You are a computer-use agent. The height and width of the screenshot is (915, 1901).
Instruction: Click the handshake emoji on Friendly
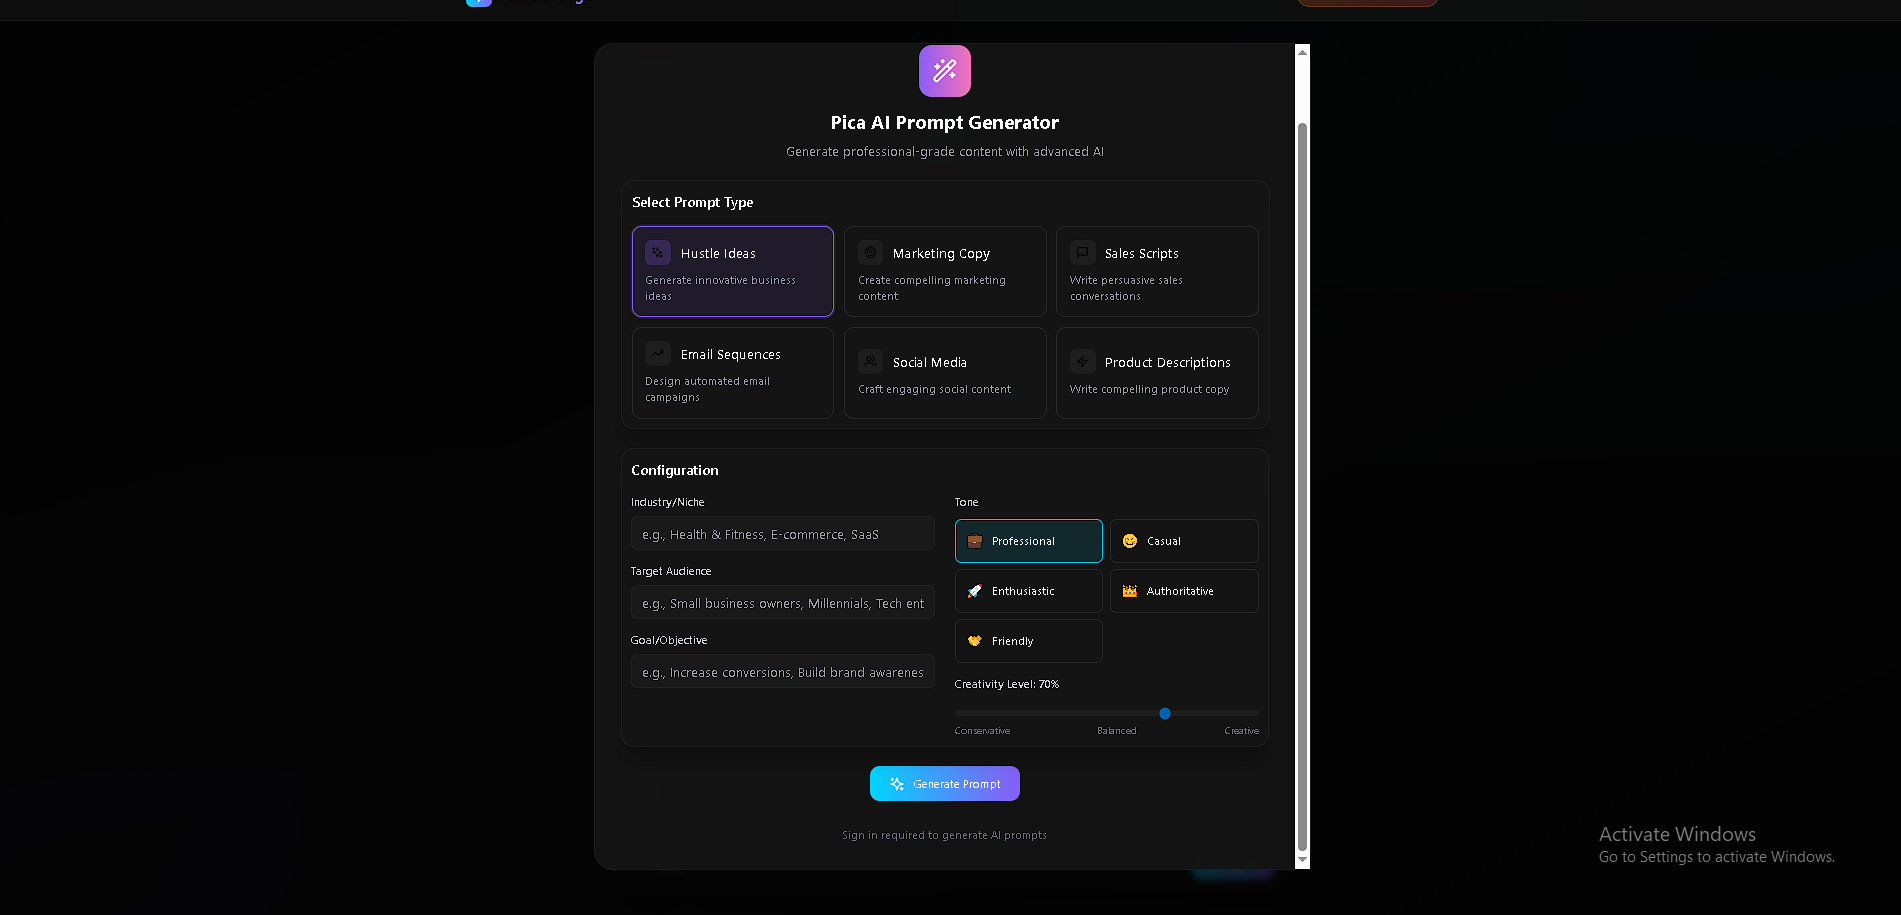(975, 641)
